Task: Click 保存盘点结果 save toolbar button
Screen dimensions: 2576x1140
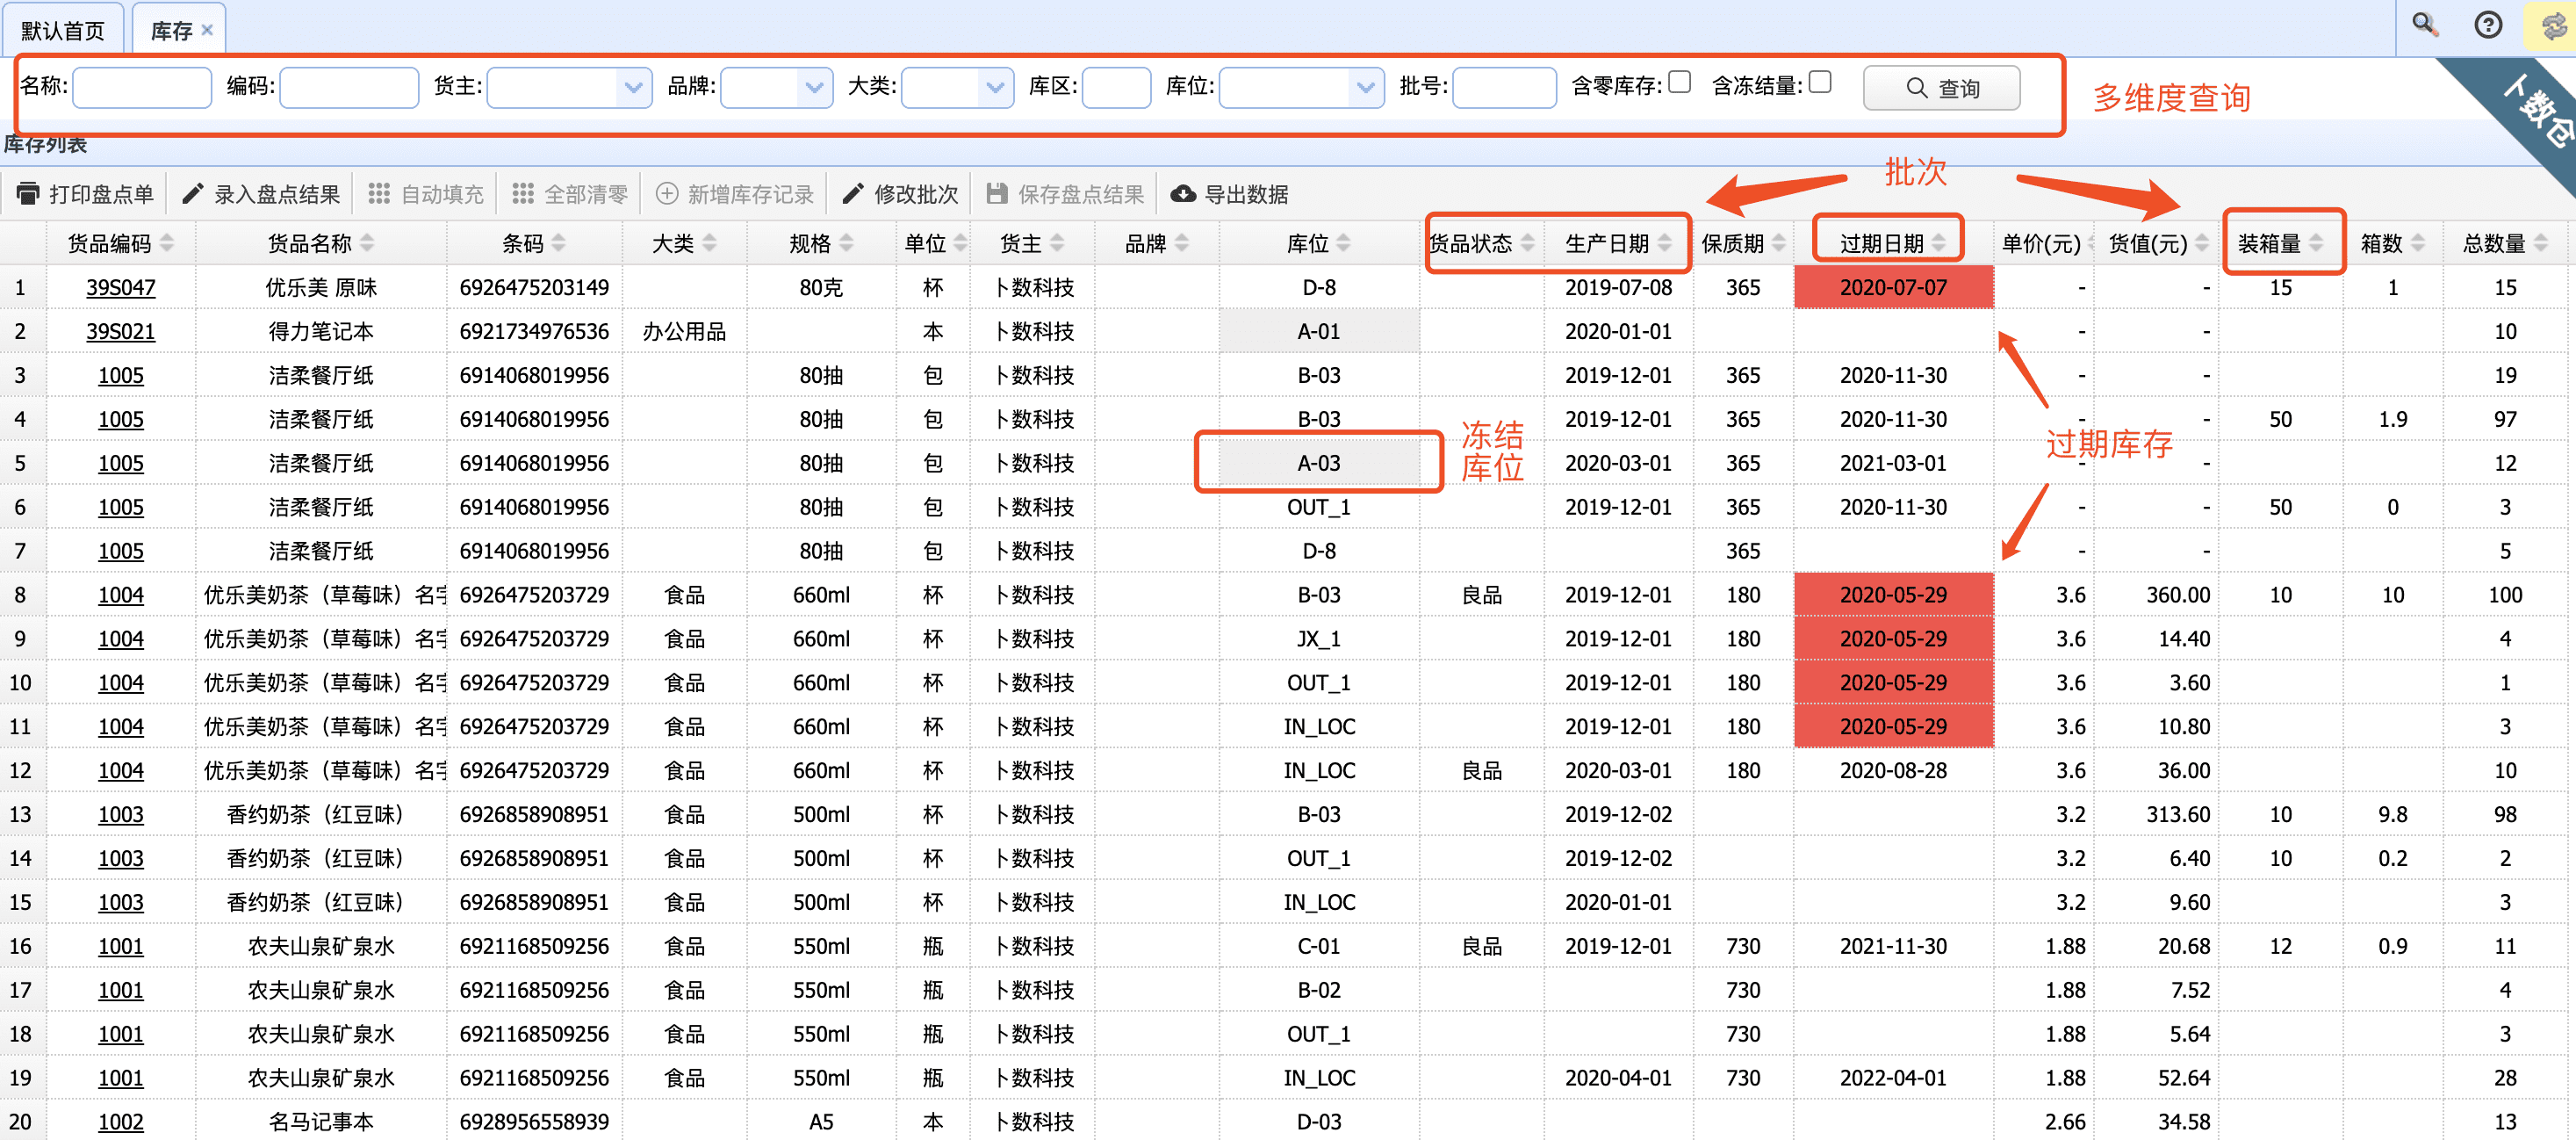Action: click(x=1066, y=194)
